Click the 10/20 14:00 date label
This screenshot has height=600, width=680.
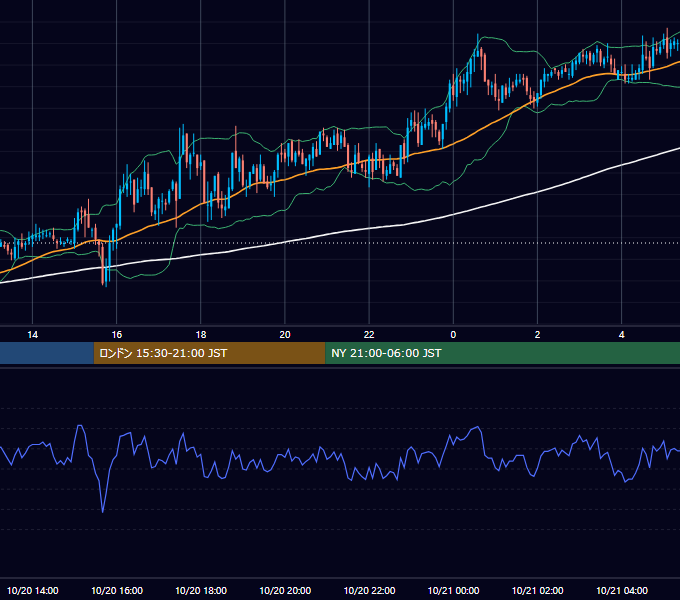[x=33, y=590]
